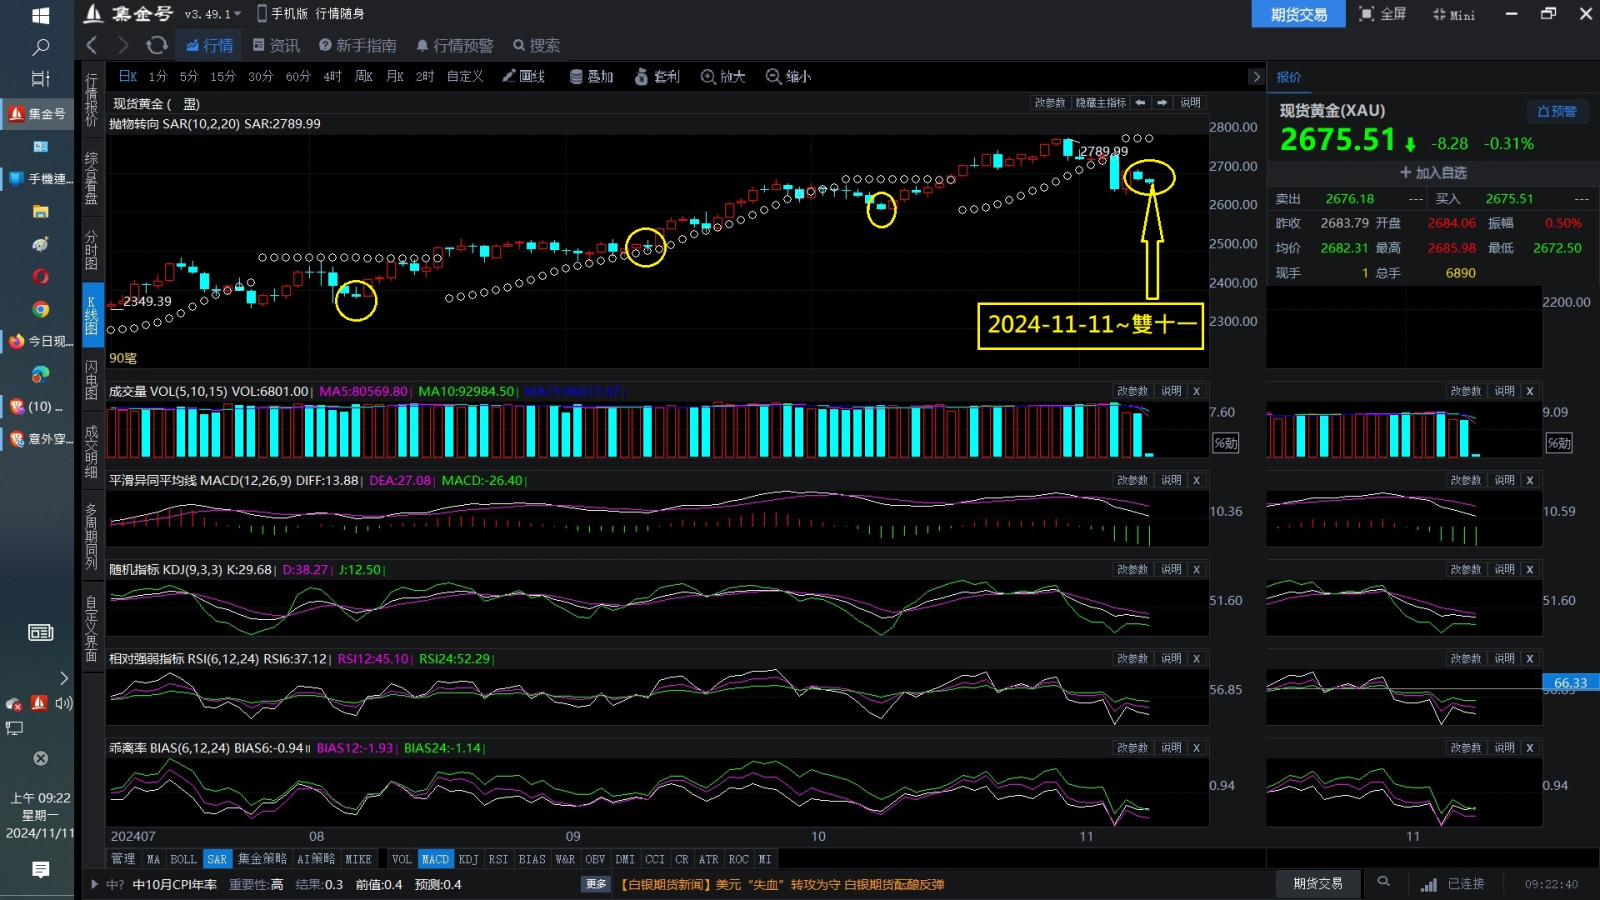The image size is (1600, 900).
Task: Open the version dropdown next to v3.49.1
Action: click(238, 14)
